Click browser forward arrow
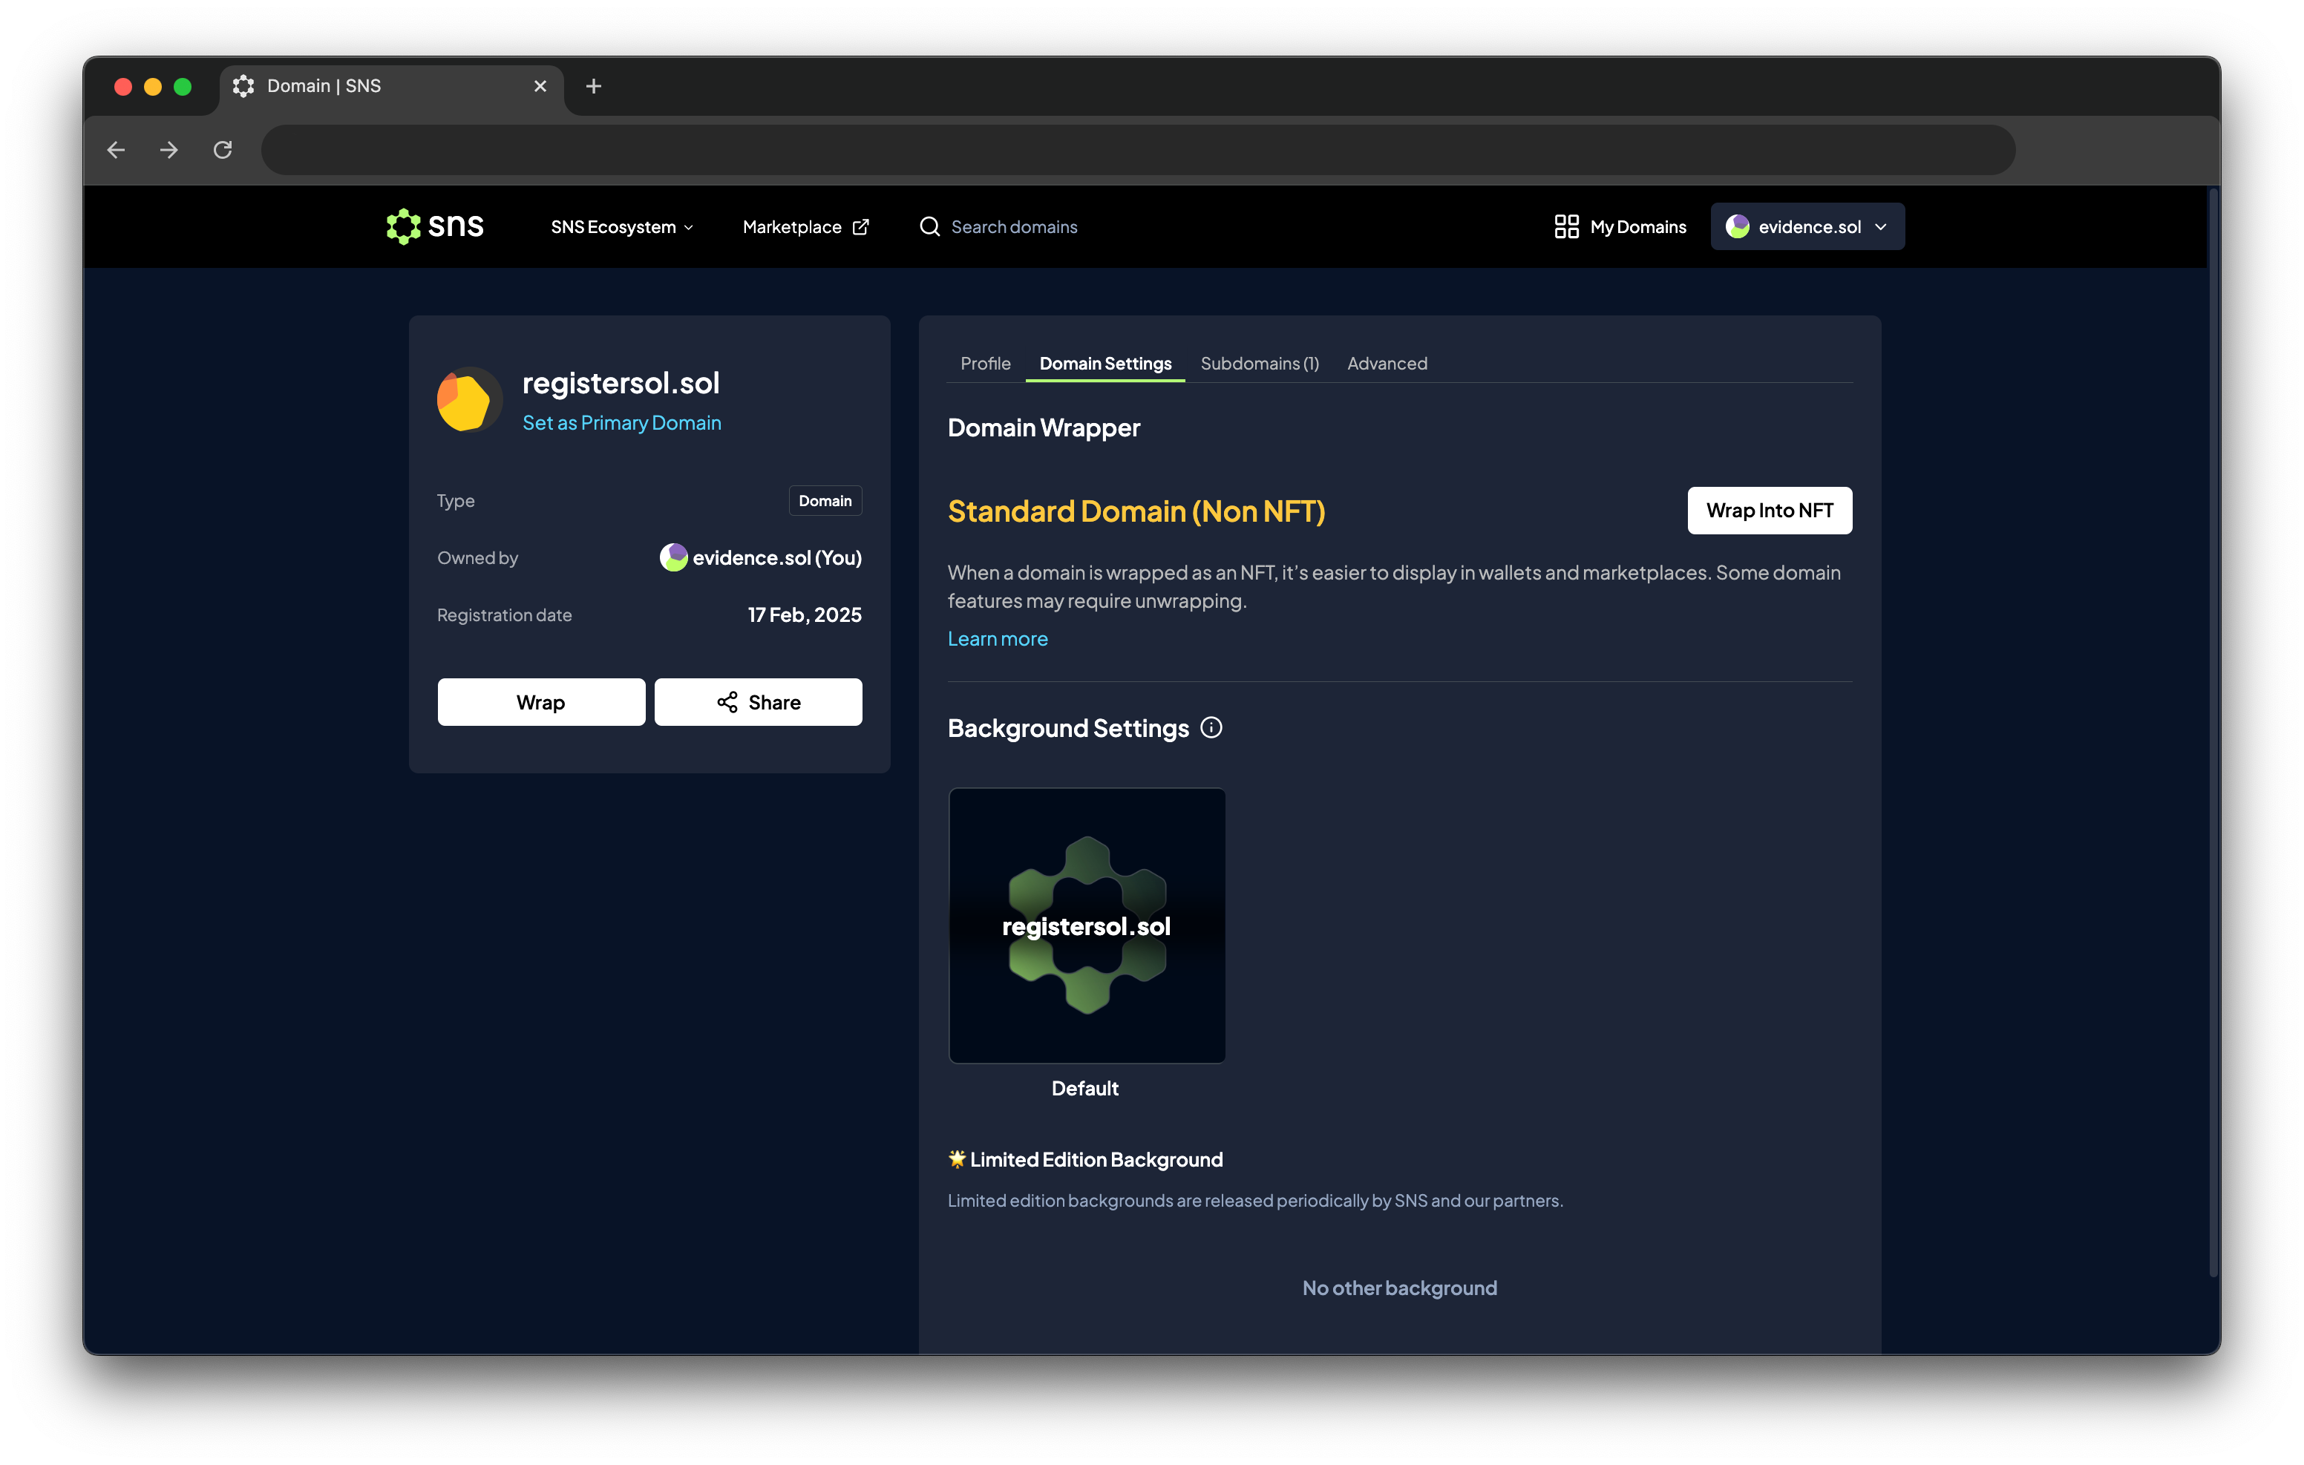 point(169,150)
